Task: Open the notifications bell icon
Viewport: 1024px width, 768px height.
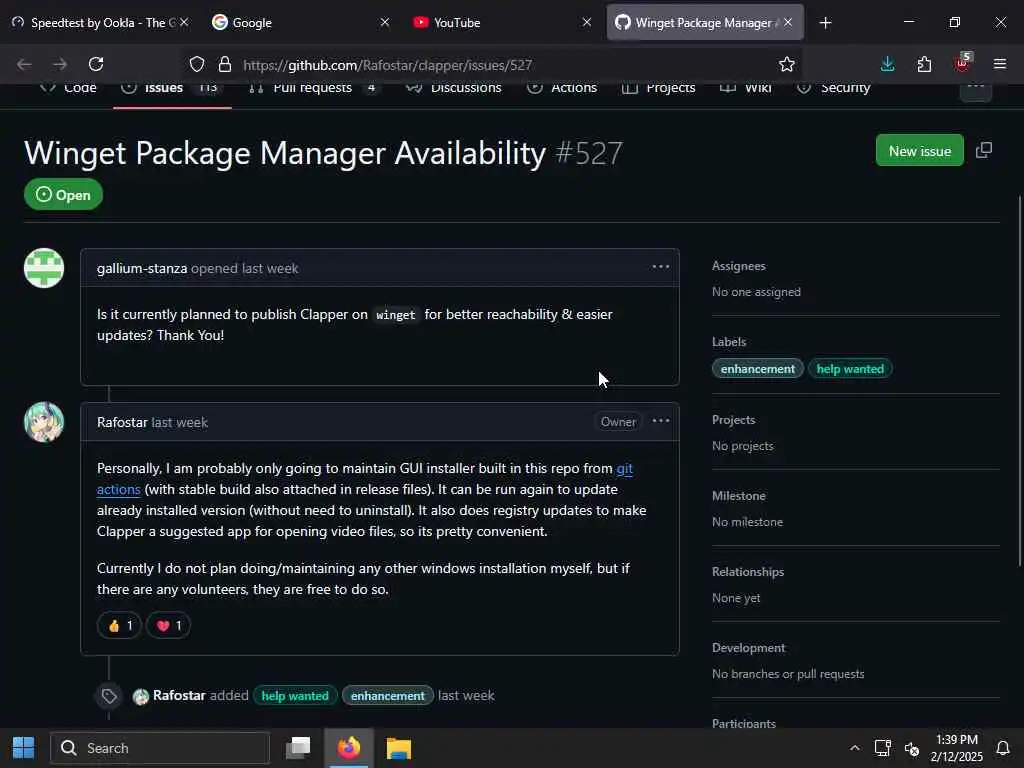Action: [1003, 748]
